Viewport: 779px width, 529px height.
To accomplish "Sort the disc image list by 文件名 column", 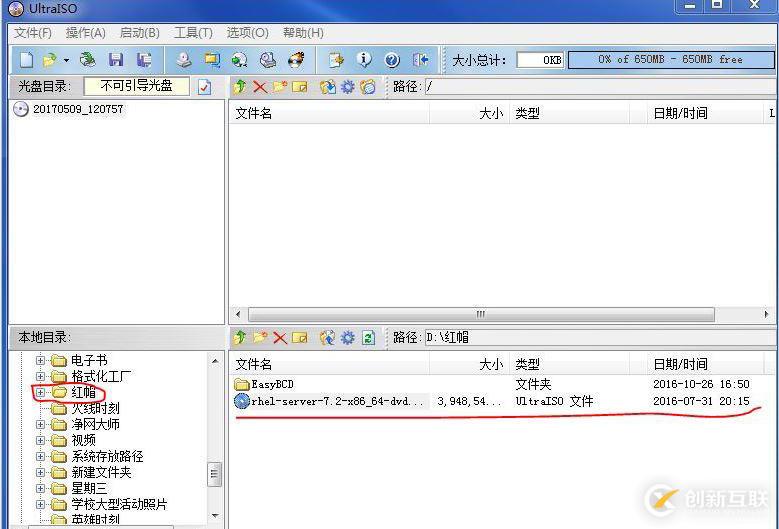I will [329, 114].
